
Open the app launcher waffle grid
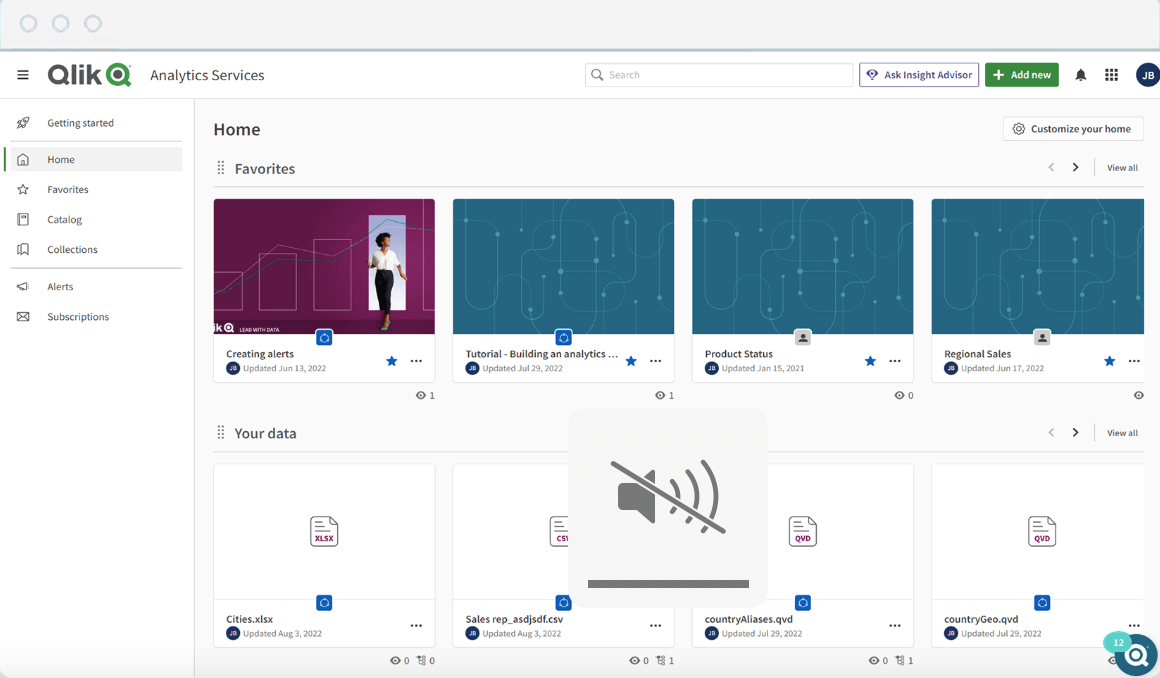1111,74
